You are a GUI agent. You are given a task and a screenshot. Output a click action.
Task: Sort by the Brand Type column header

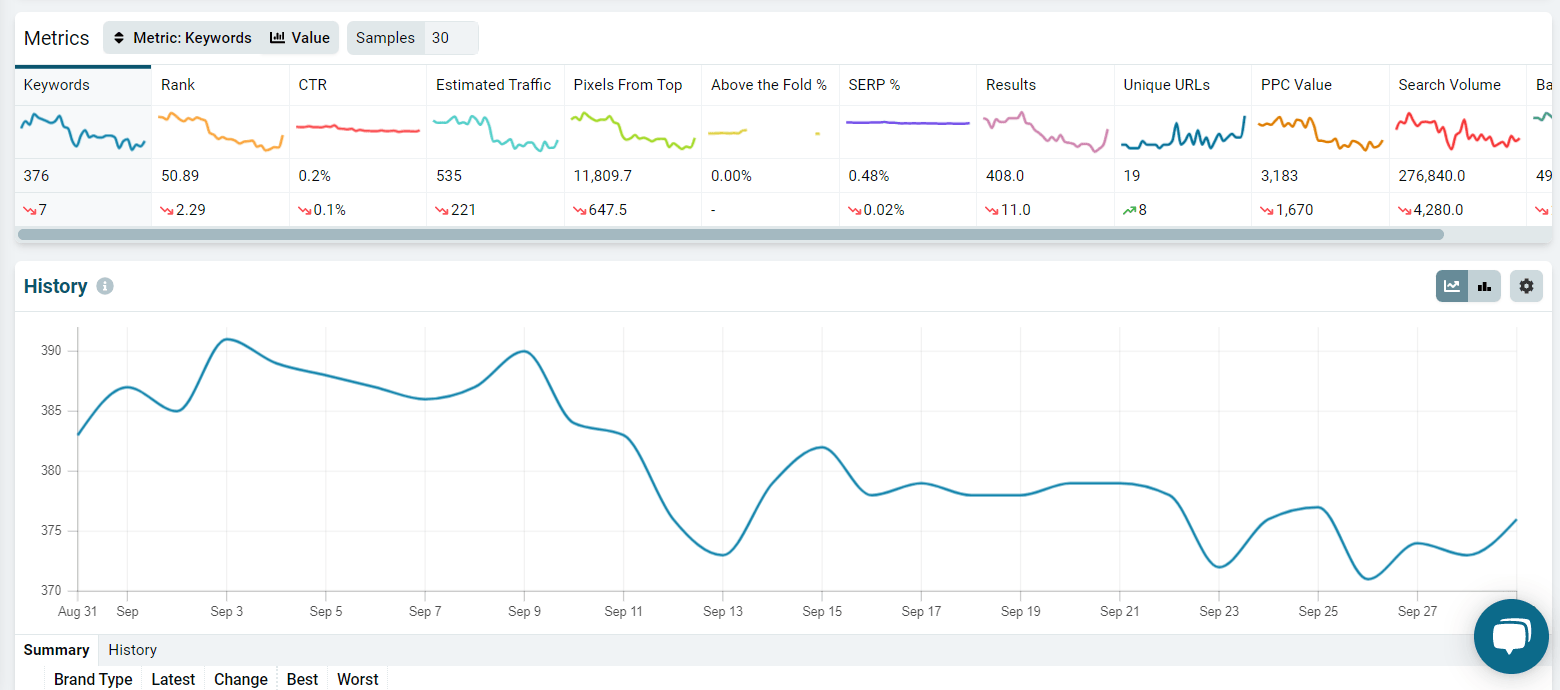93,679
